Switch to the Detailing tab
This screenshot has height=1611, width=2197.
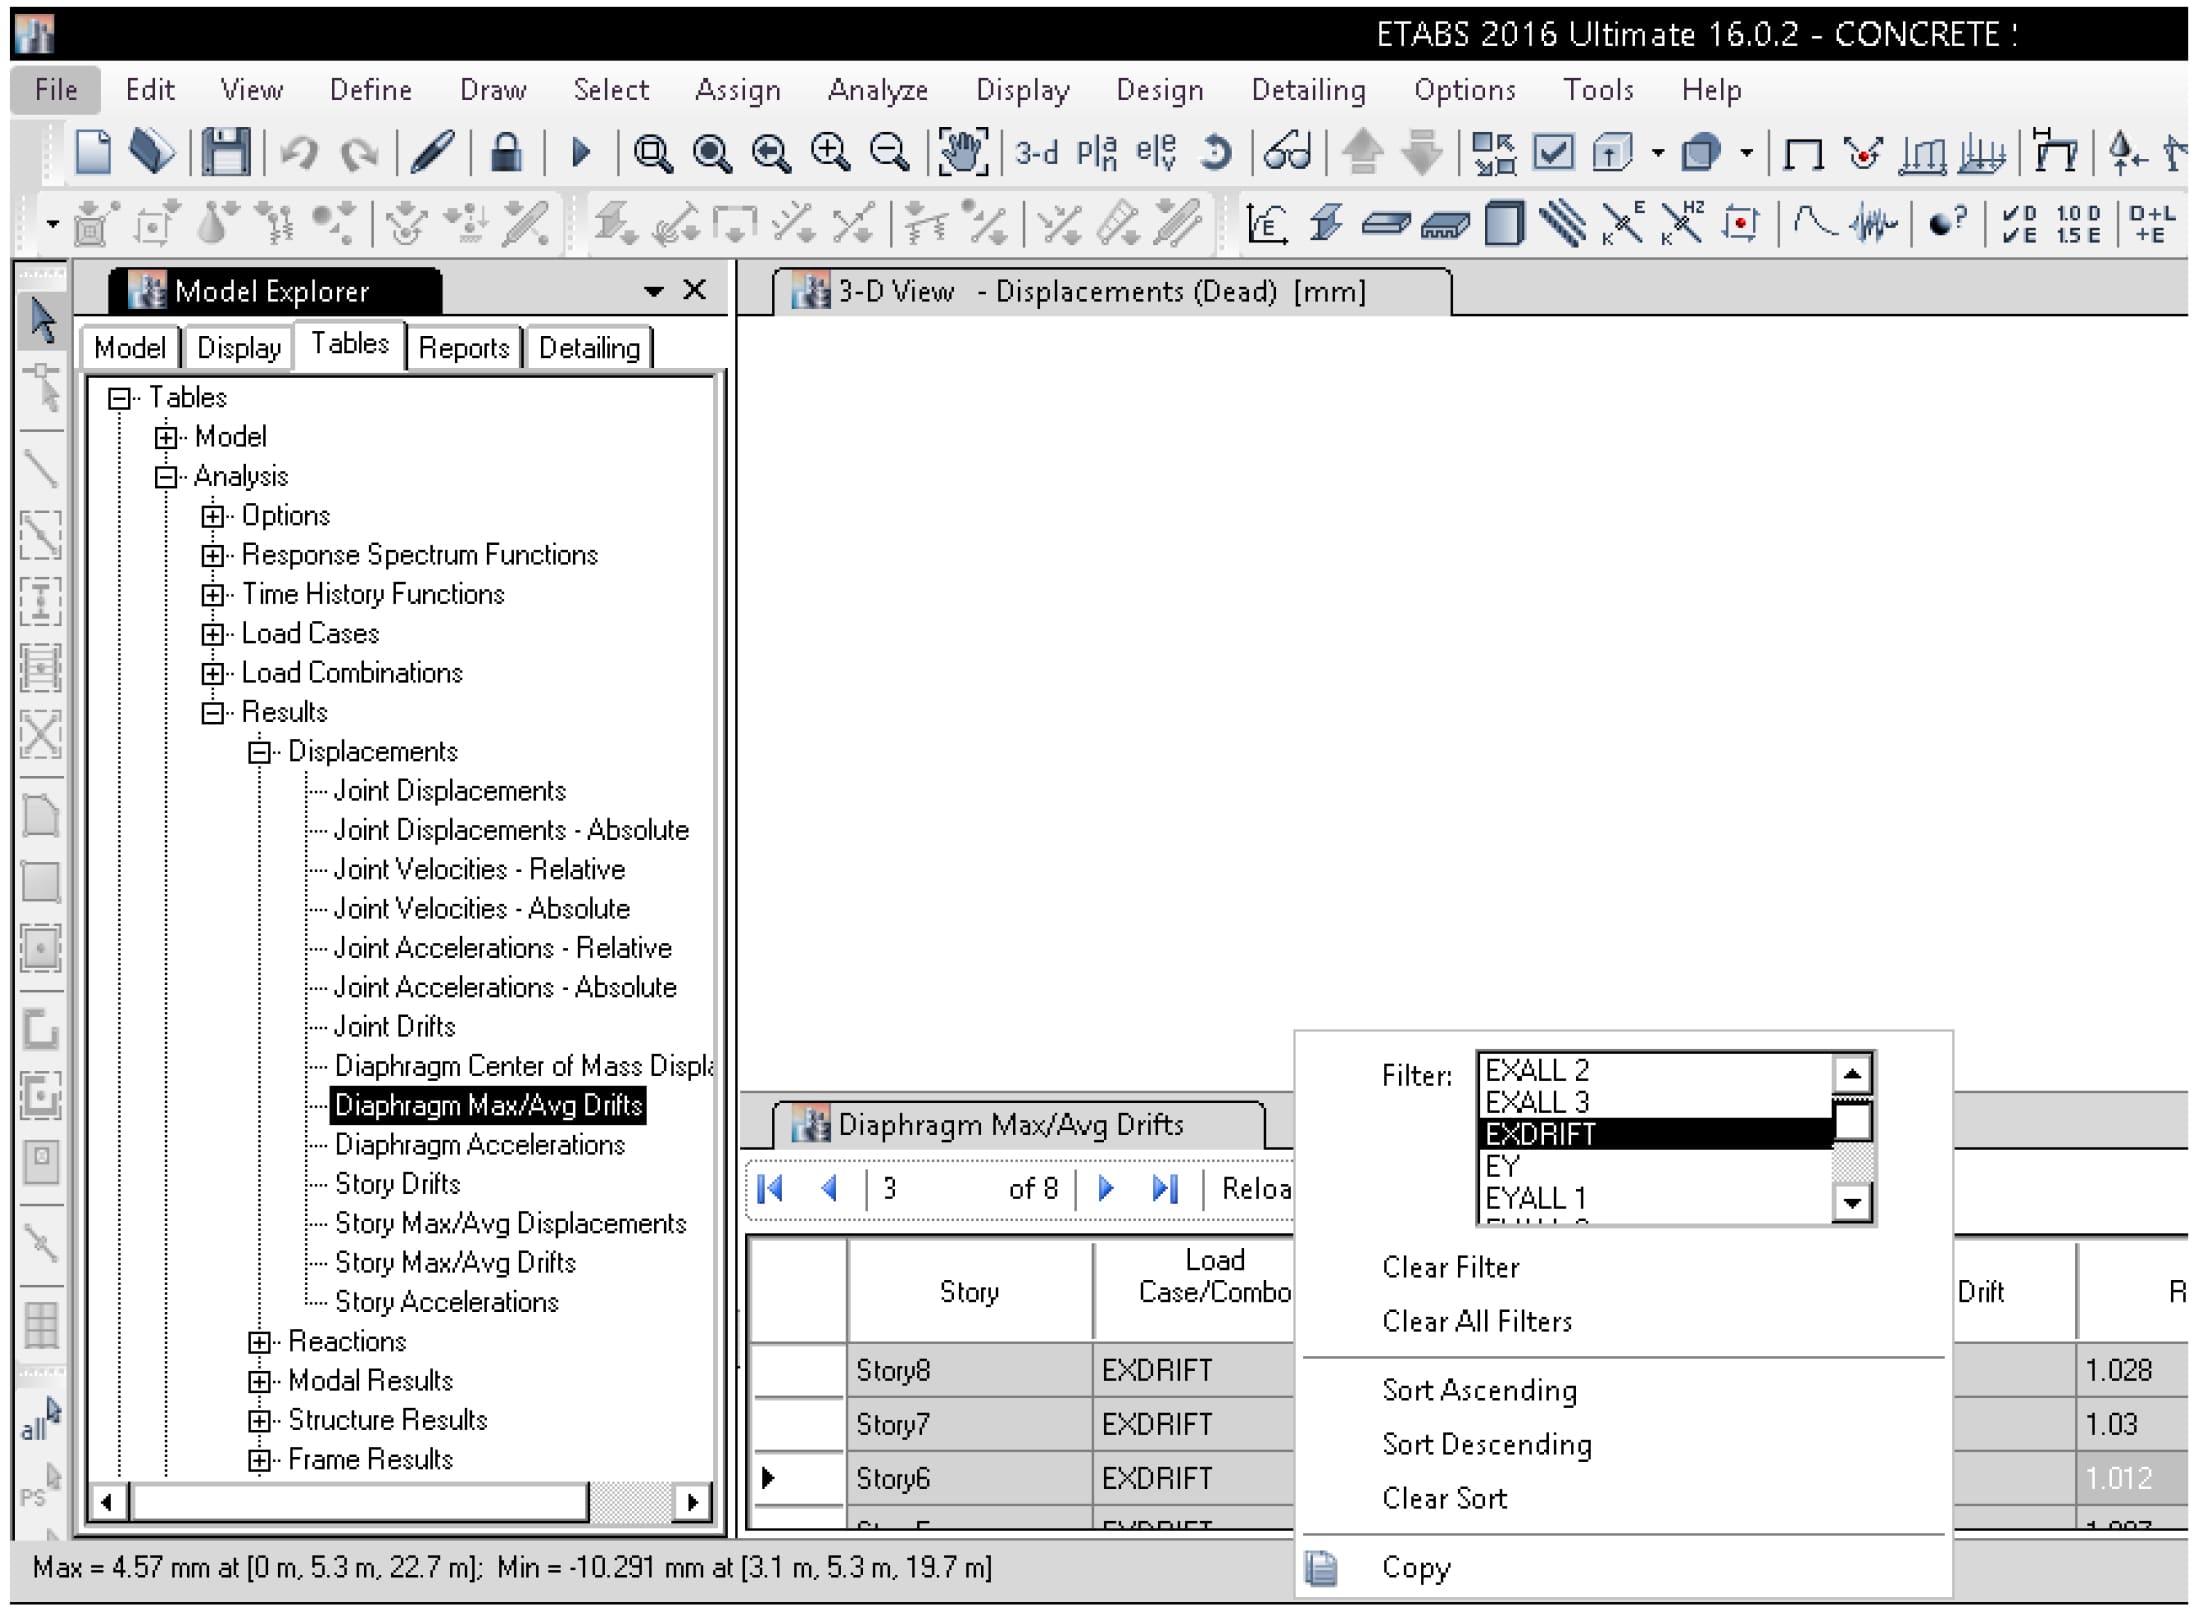pos(589,348)
